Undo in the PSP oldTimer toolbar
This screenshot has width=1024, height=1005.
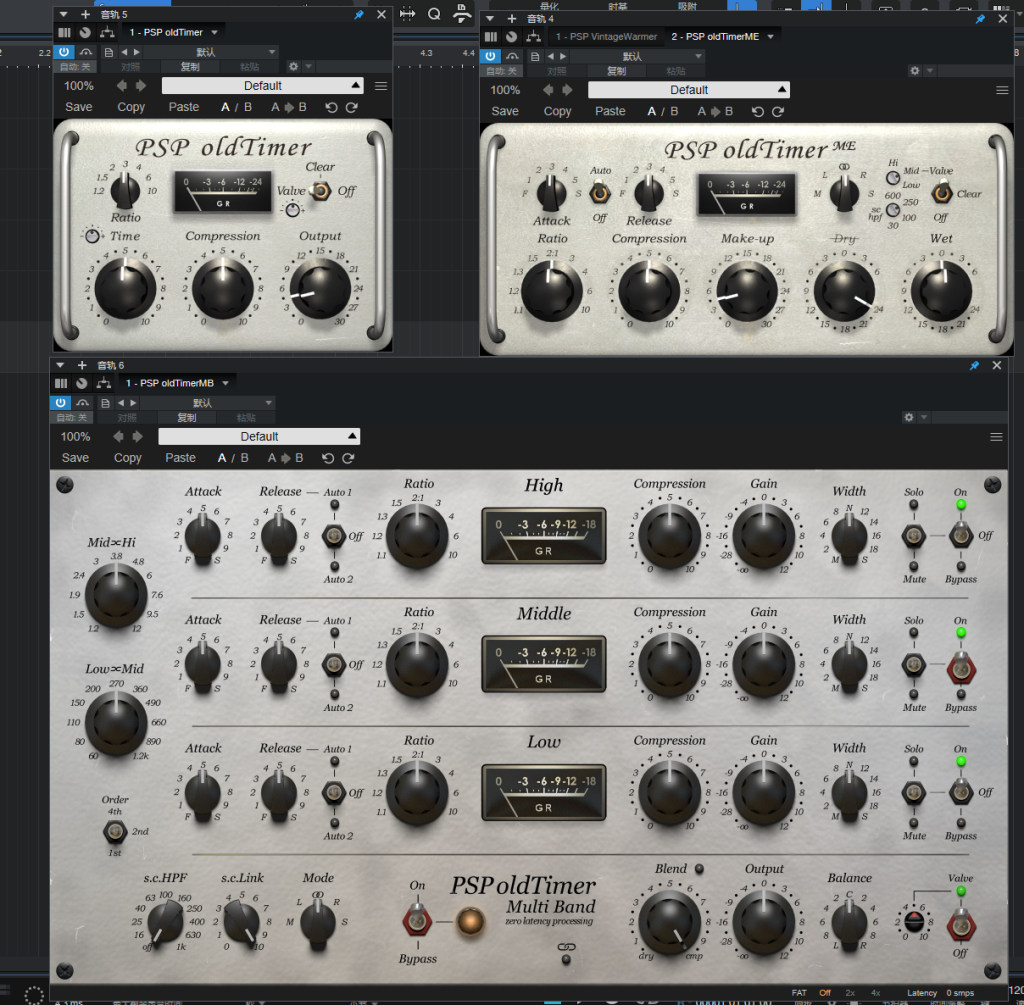click(x=331, y=107)
